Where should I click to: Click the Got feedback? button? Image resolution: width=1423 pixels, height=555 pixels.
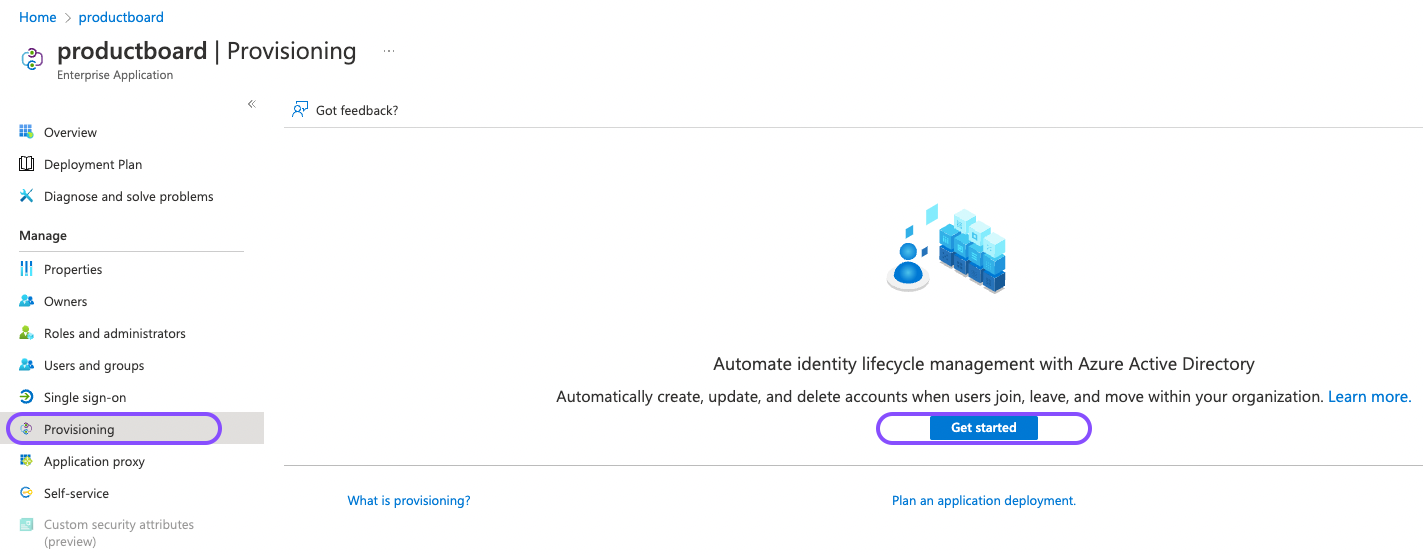(x=345, y=110)
